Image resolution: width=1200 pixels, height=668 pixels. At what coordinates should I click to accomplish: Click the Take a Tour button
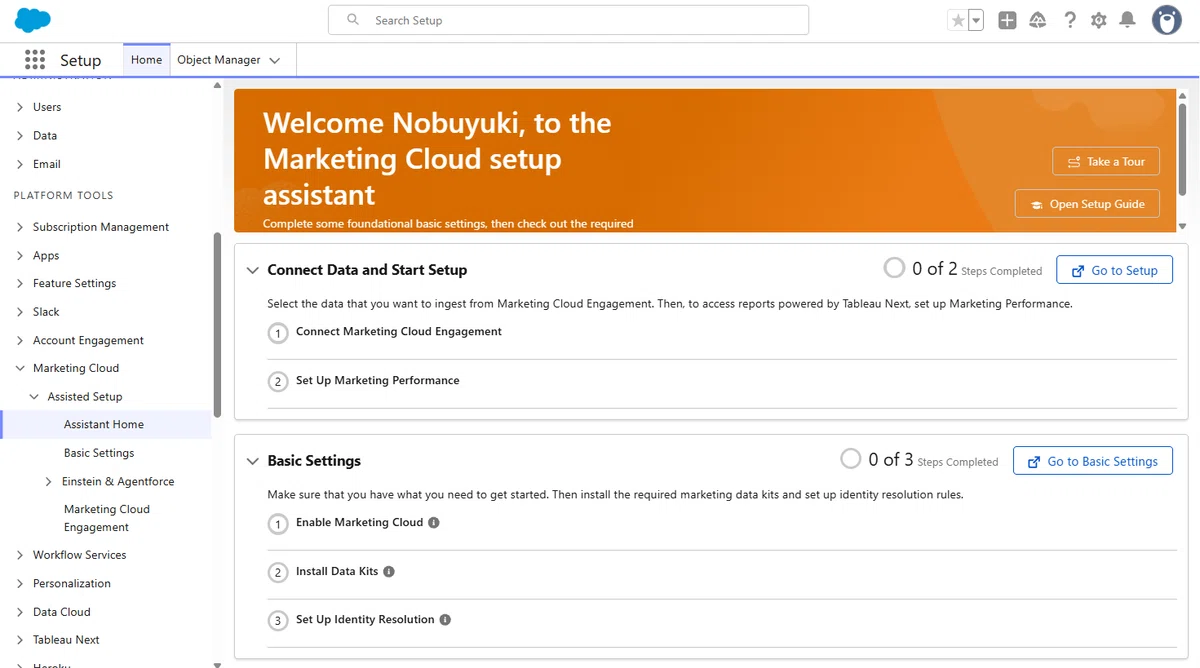1106,161
